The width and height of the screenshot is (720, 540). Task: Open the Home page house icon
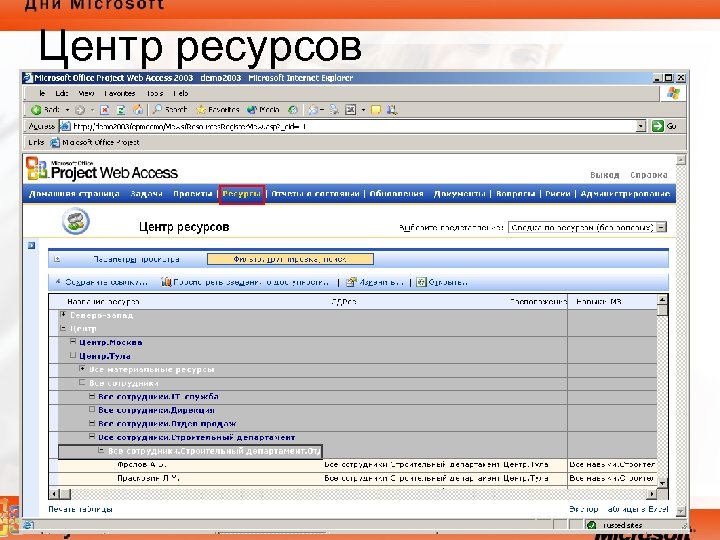tap(137, 110)
